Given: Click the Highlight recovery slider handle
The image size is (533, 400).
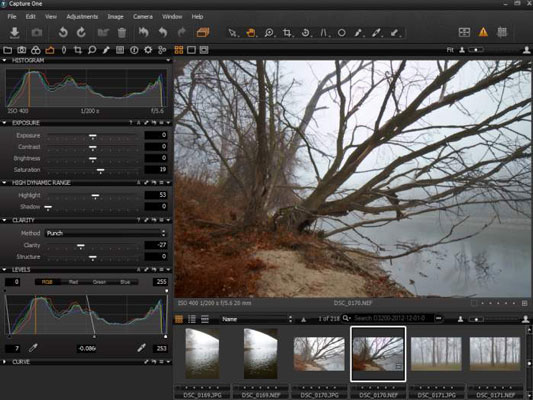Looking at the screenshot, I should point(96,196).
